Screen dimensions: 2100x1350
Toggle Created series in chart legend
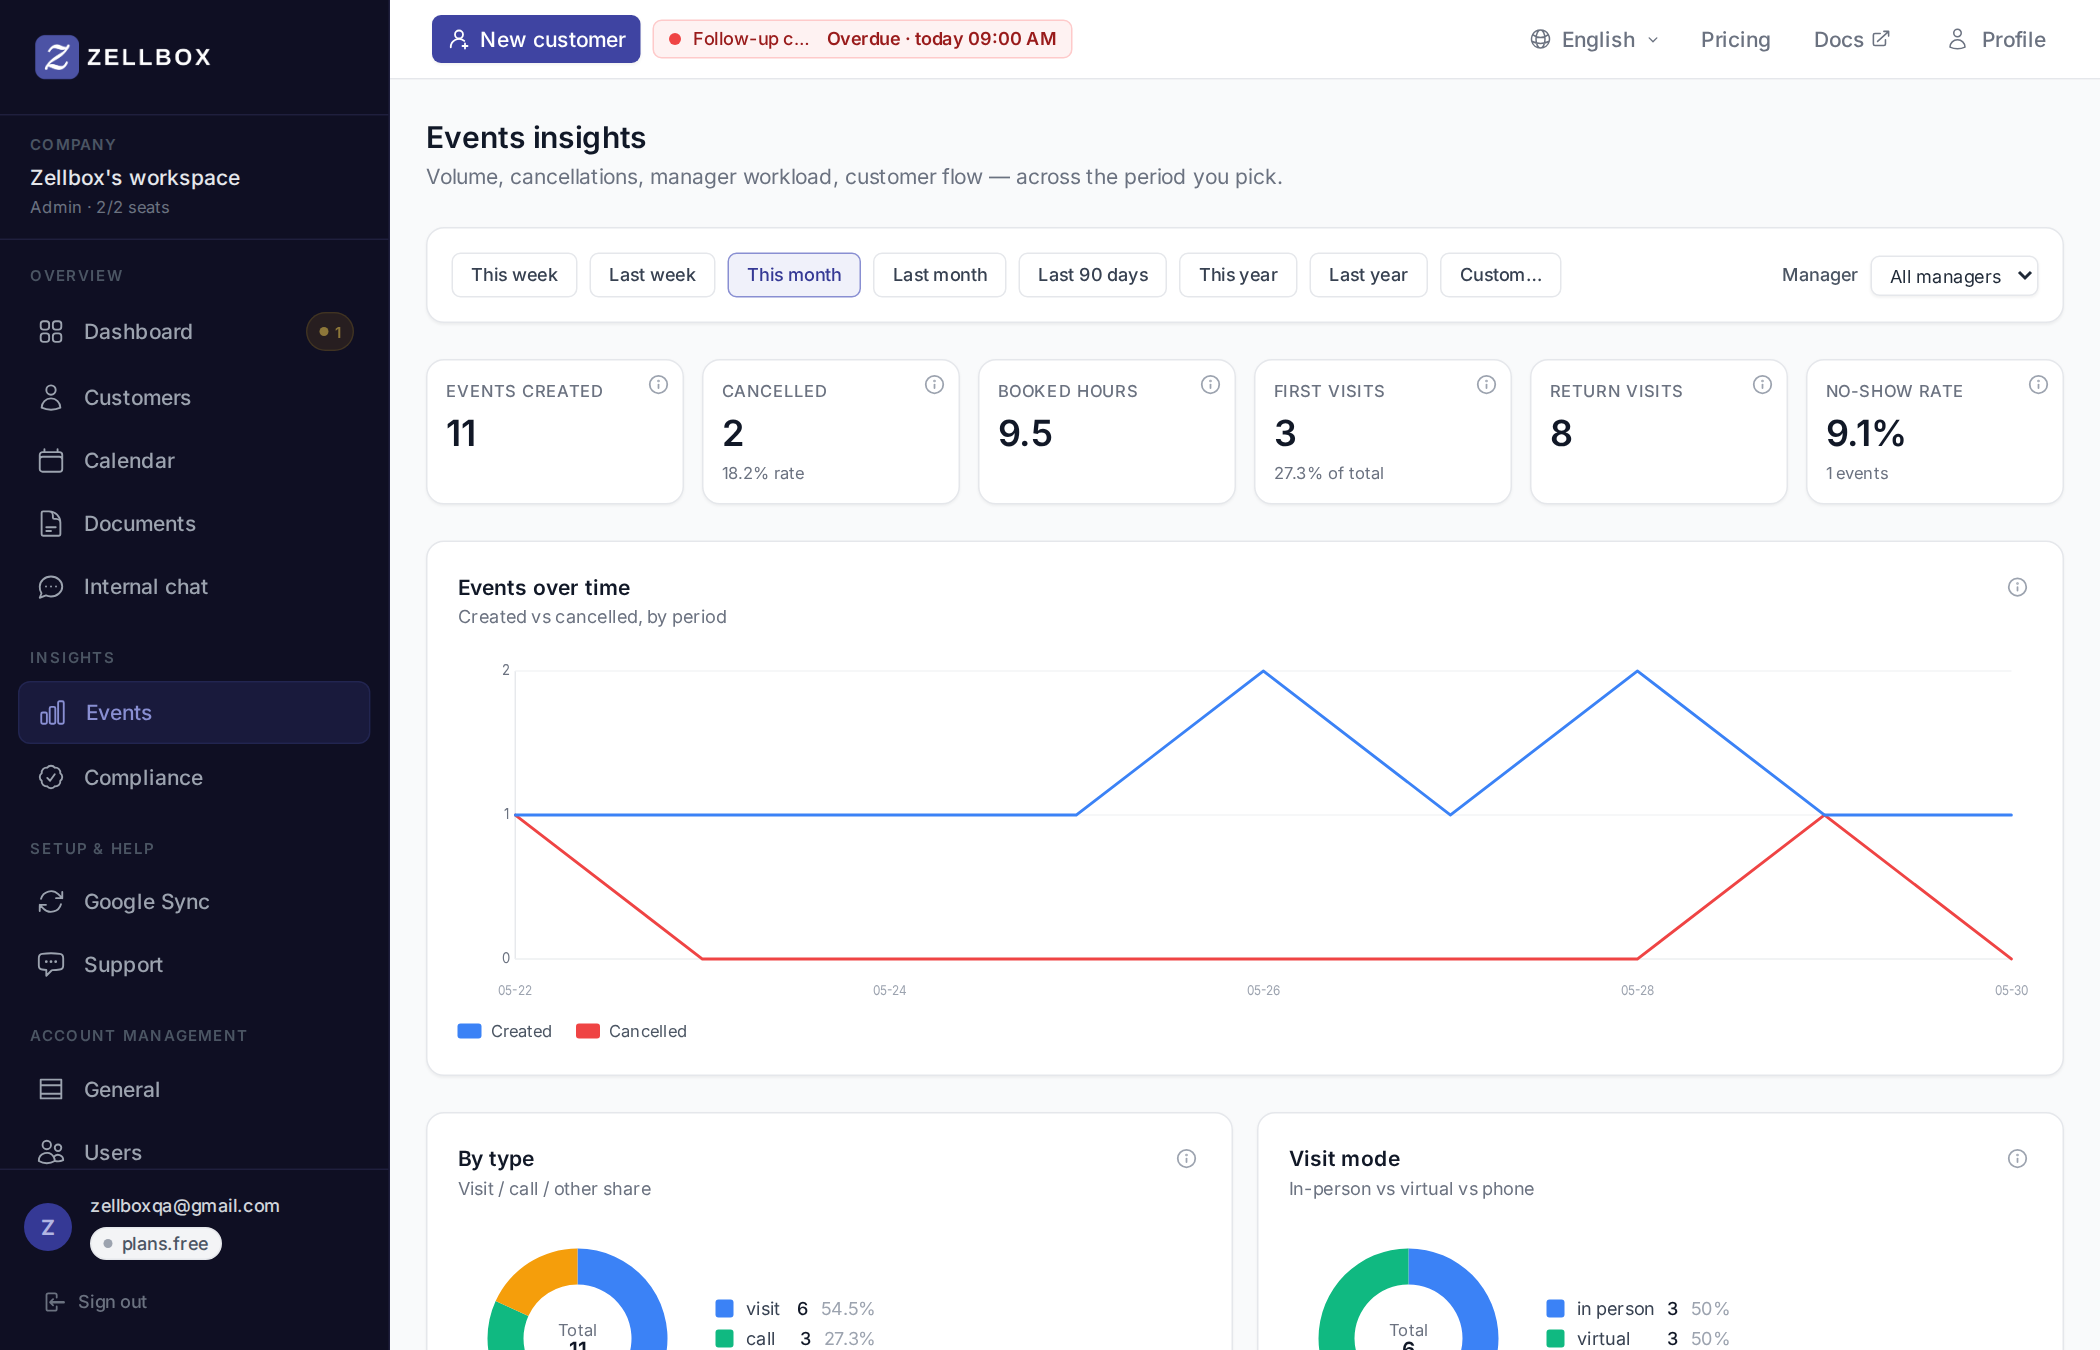pyautogui.click(x=504, y=1032)
